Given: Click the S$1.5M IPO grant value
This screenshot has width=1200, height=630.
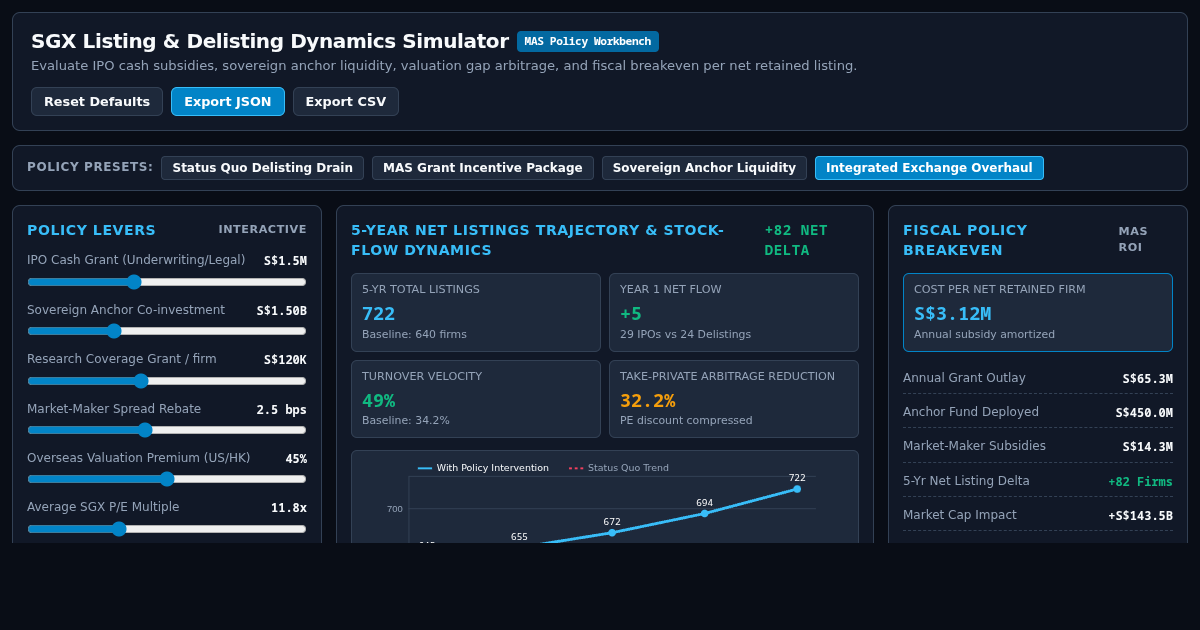Looking at the screenshot, I should 285,261.
